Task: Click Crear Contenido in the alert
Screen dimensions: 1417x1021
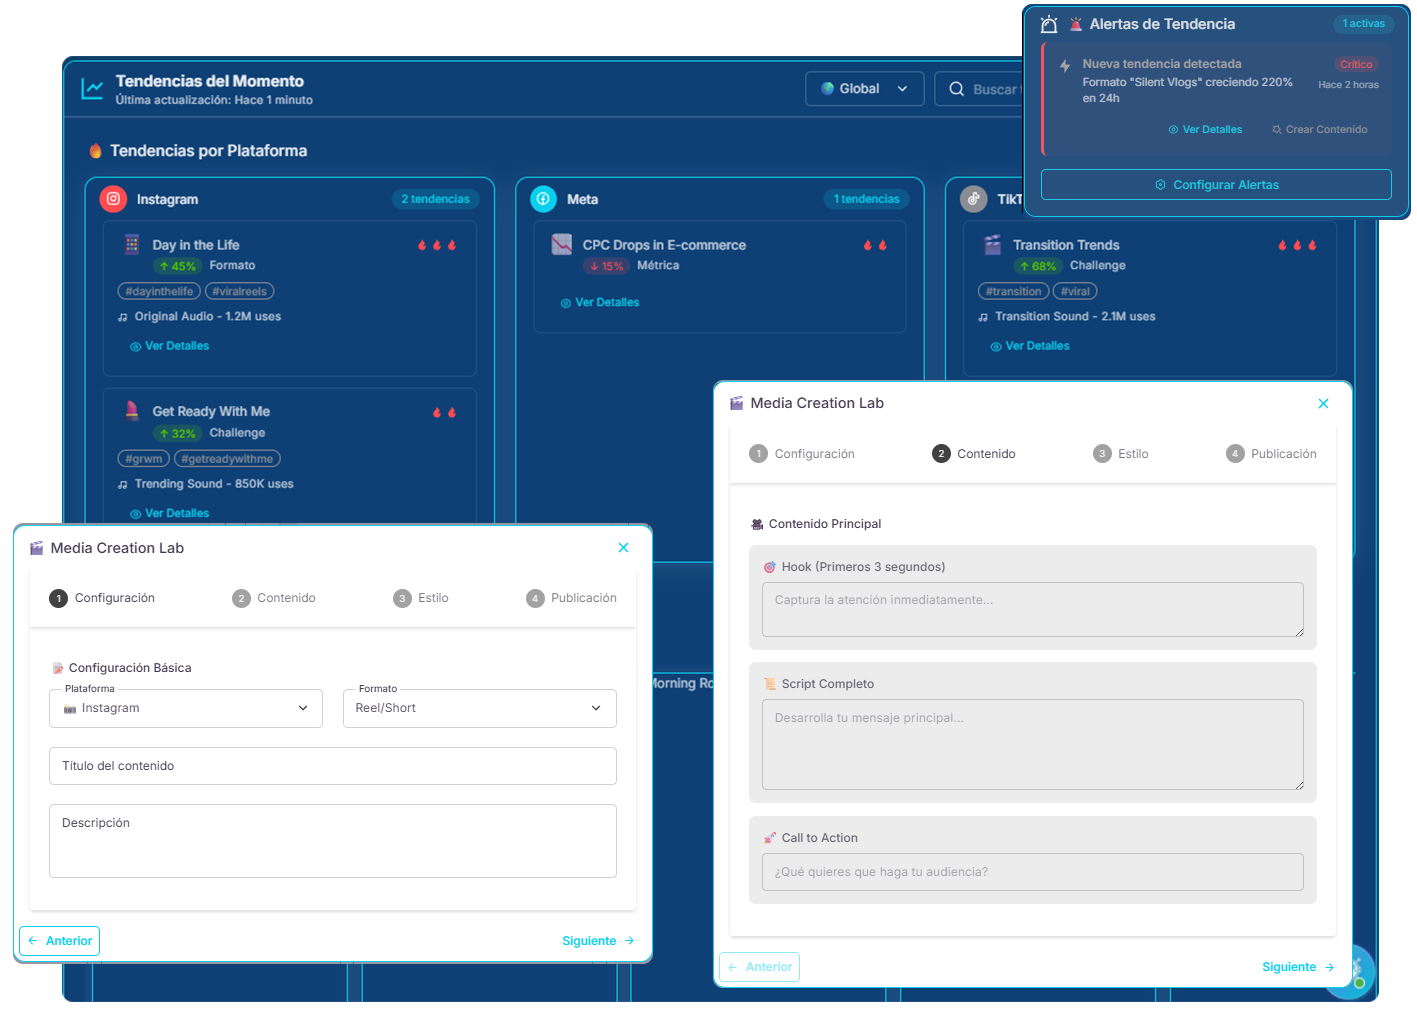Action: [1320, 130]
